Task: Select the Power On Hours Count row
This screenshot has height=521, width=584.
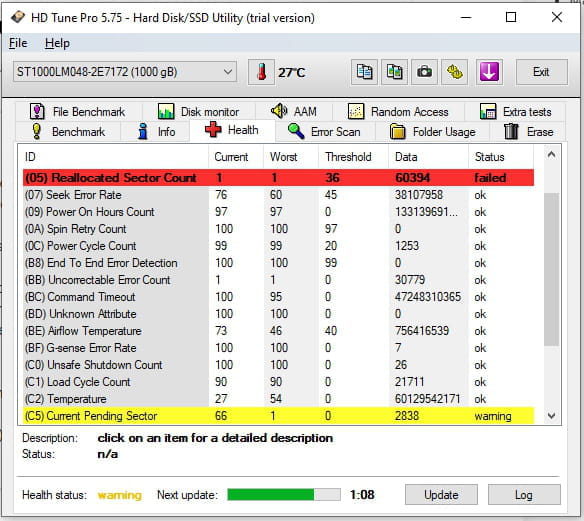Action: pyautogui.click(x=278, y=212)
